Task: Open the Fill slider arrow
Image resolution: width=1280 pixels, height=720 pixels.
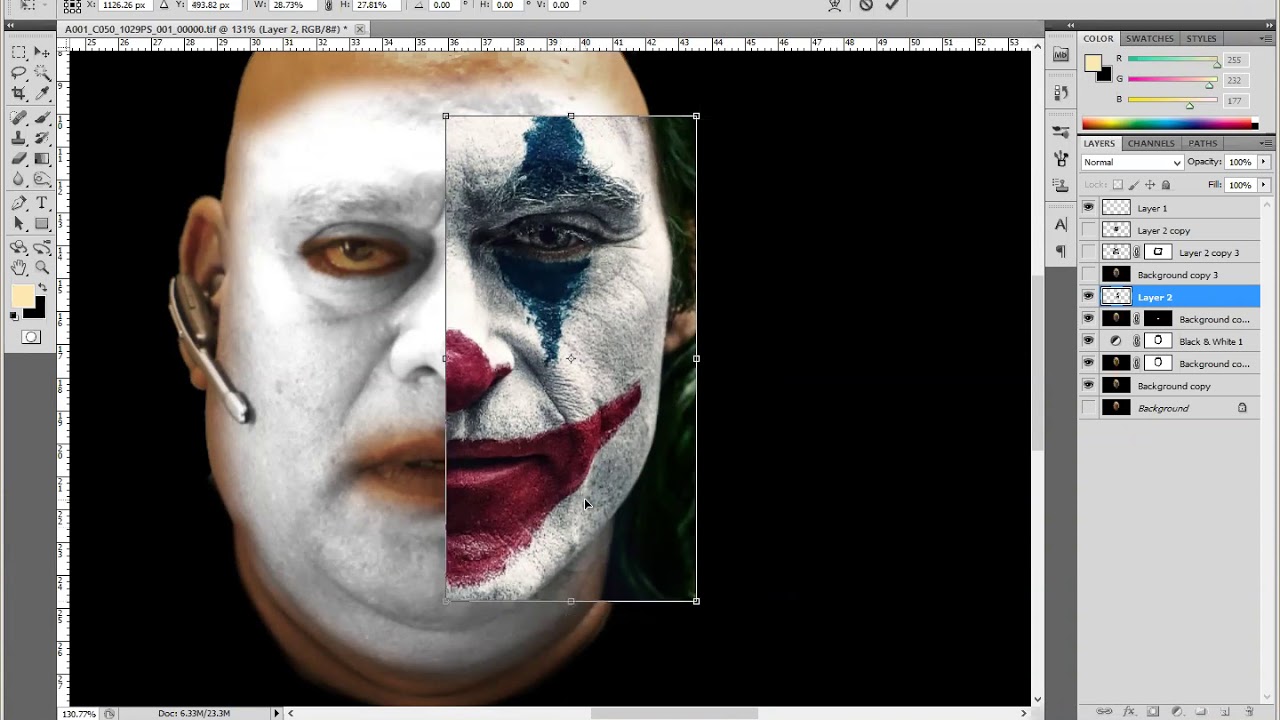Action: (x=1263, y=185)
